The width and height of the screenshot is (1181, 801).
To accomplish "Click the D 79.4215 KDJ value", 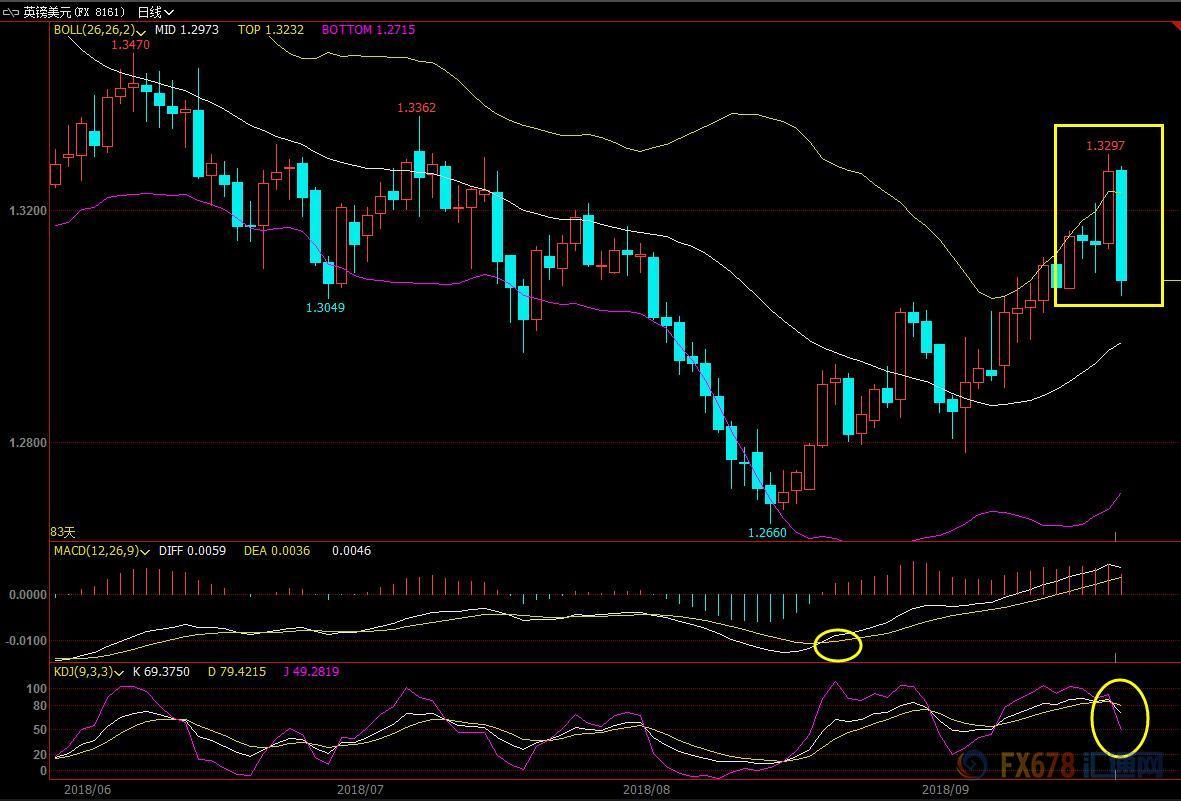I will pos(237,671).
